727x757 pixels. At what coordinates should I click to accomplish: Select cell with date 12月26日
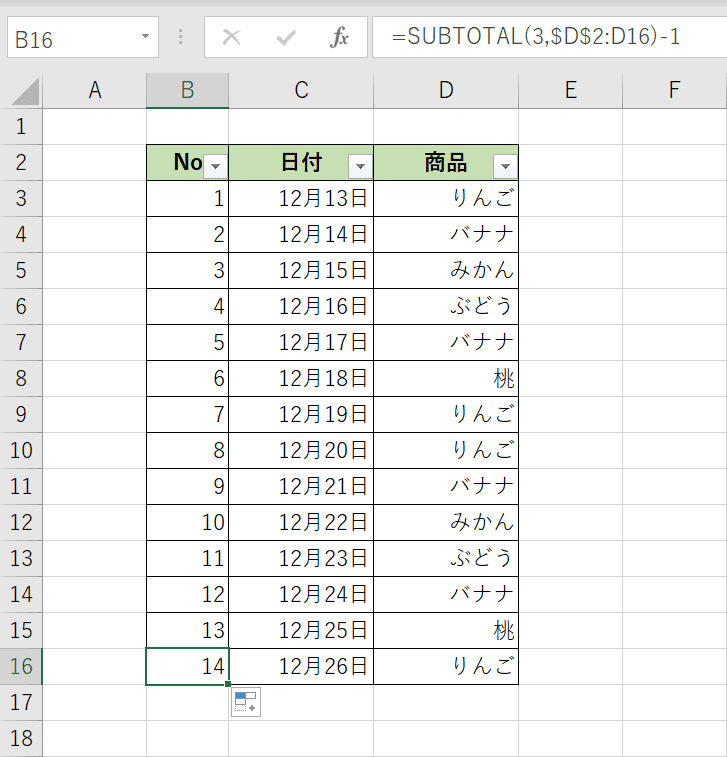[x=301, y=667]
